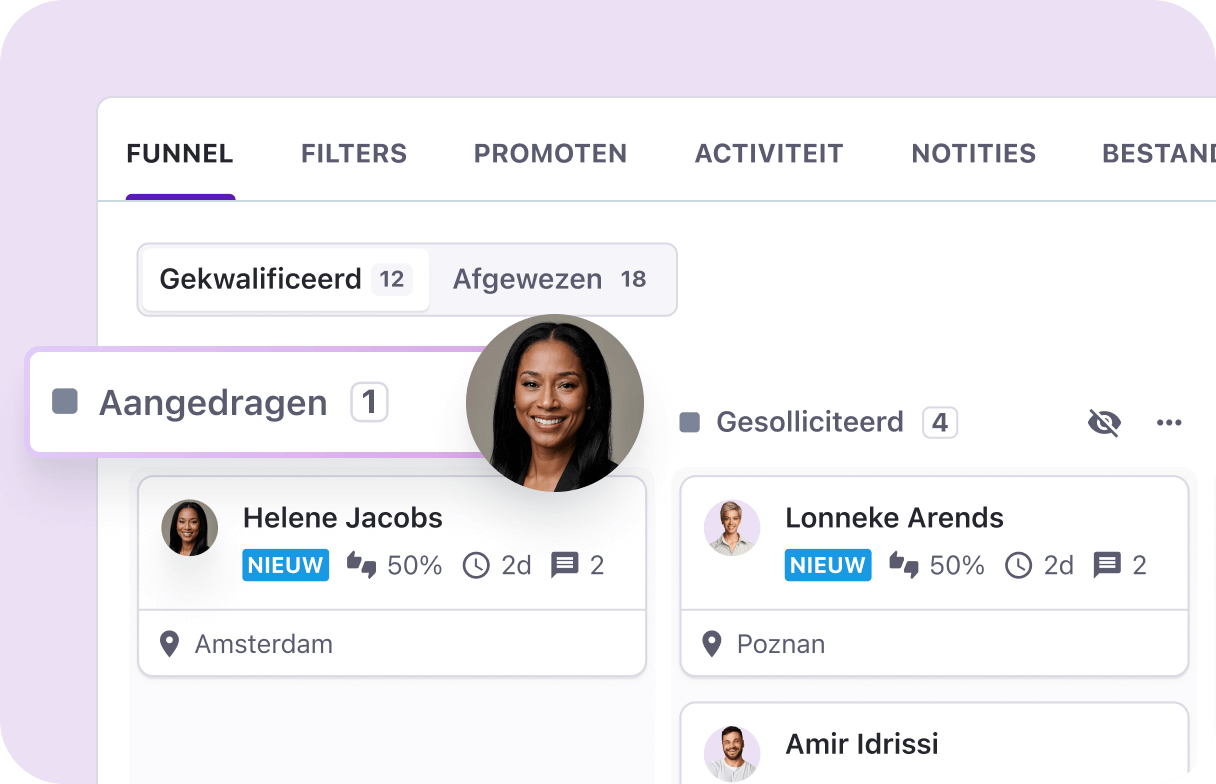Select the square checkbox next to Gesolliciteerd

tap(688, 422)
